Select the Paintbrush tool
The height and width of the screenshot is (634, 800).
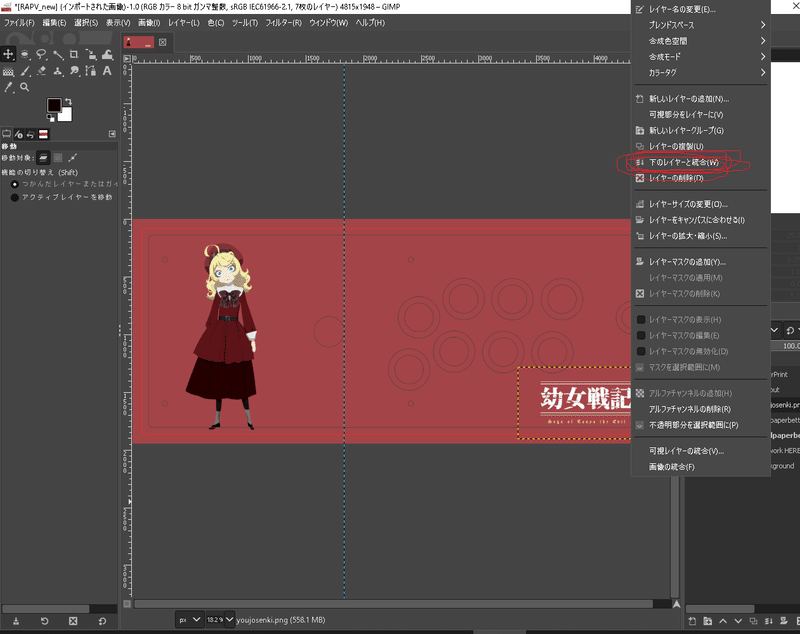coord(25,71)
